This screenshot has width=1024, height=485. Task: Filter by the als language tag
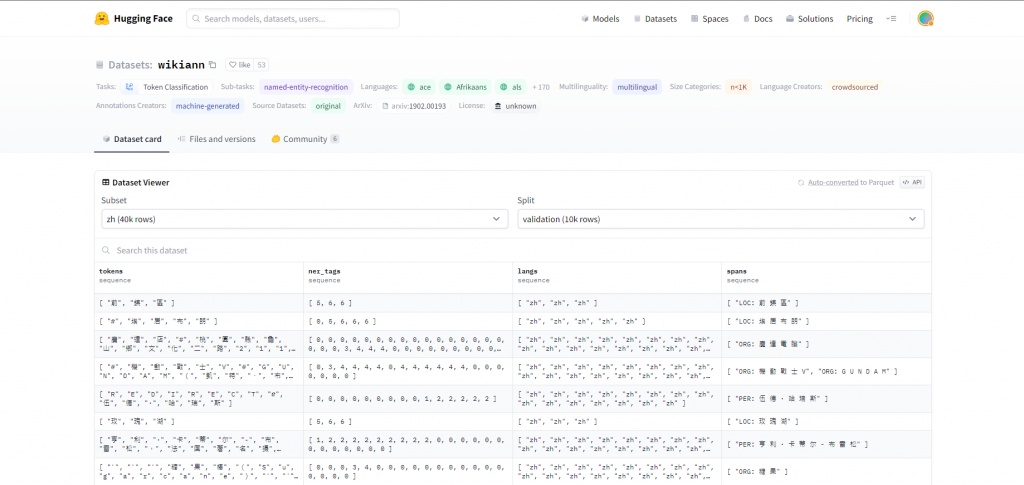(x=510, y=87)
